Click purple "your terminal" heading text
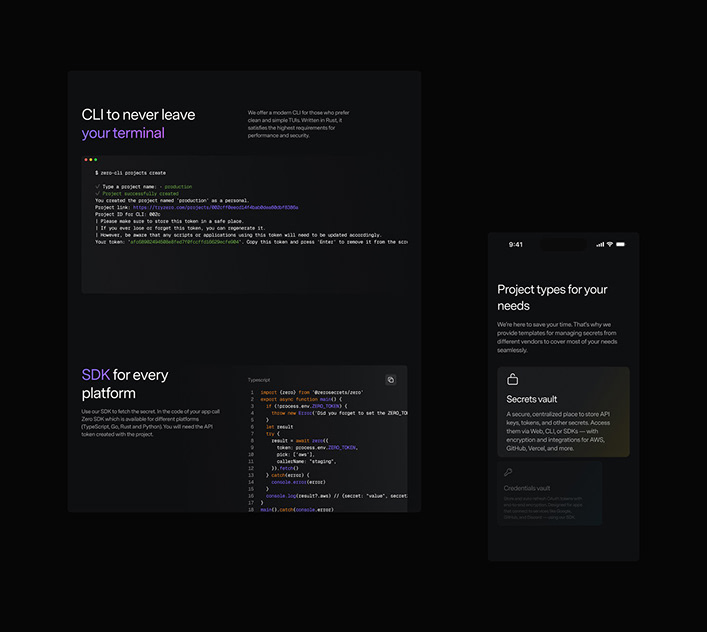Image resolution: width=707 pixels, height=632 pixels. tap(123, 133)
